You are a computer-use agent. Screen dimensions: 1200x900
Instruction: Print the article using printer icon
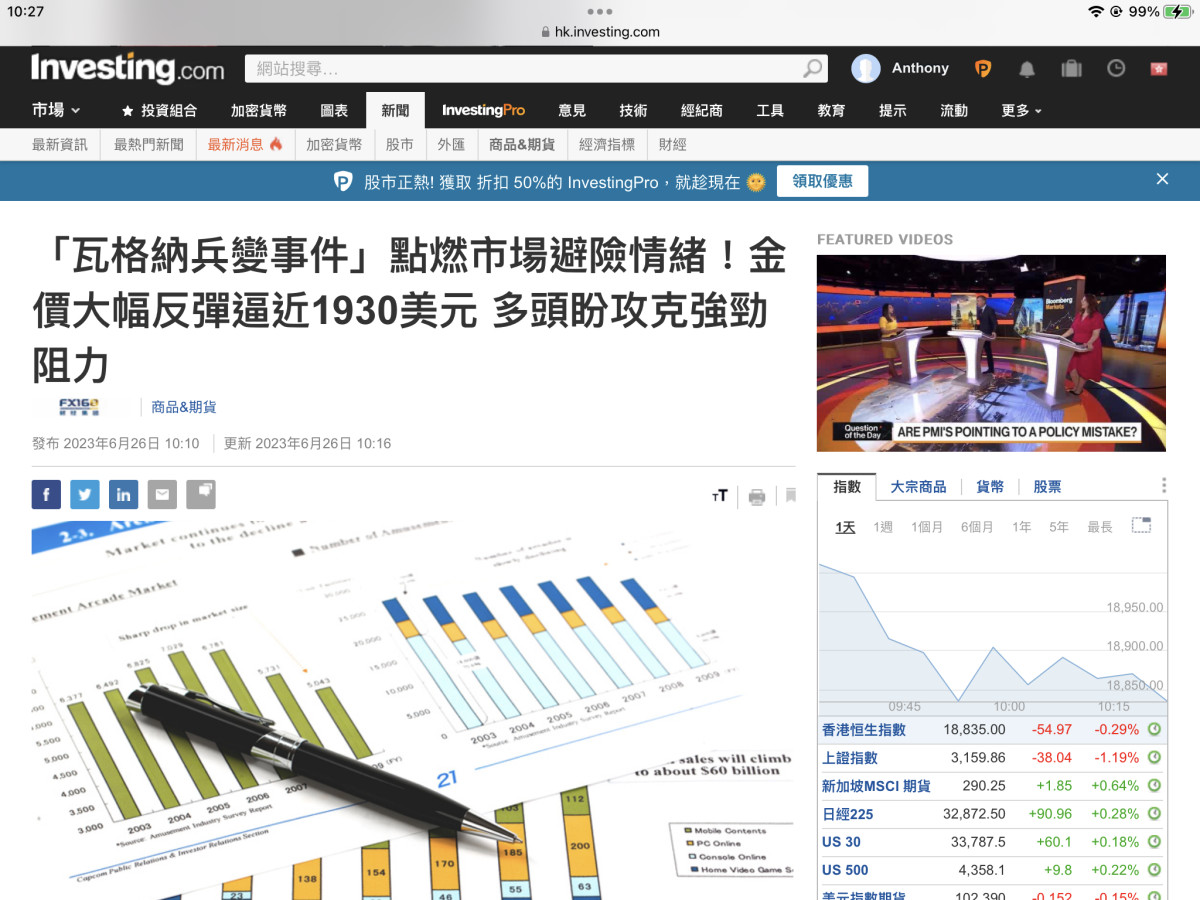pos(757,496)
